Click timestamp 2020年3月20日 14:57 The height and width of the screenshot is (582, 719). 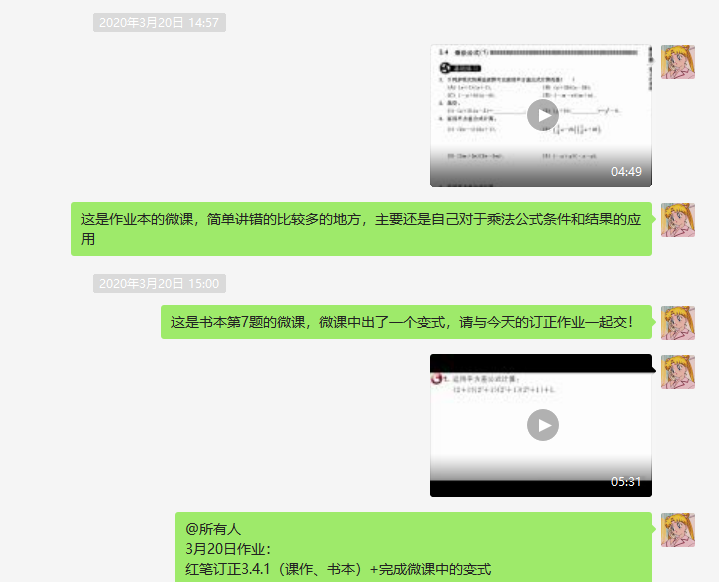coord(159,22)
